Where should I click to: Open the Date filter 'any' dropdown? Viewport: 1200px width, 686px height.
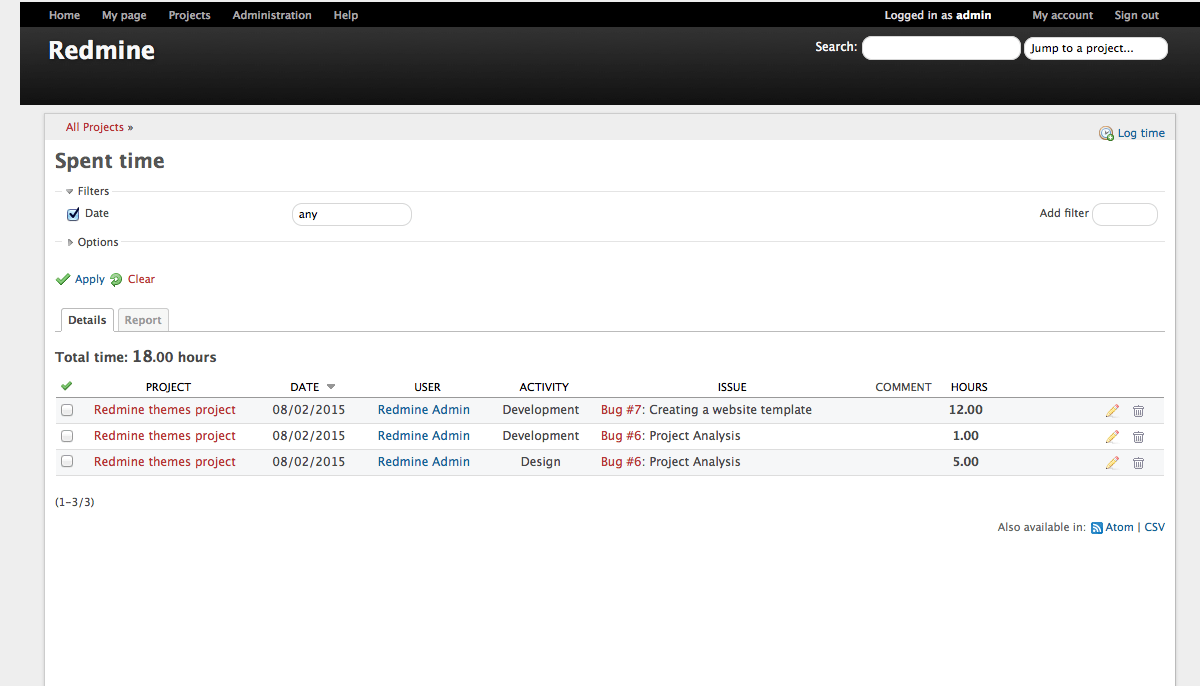(x=351, y=215)
